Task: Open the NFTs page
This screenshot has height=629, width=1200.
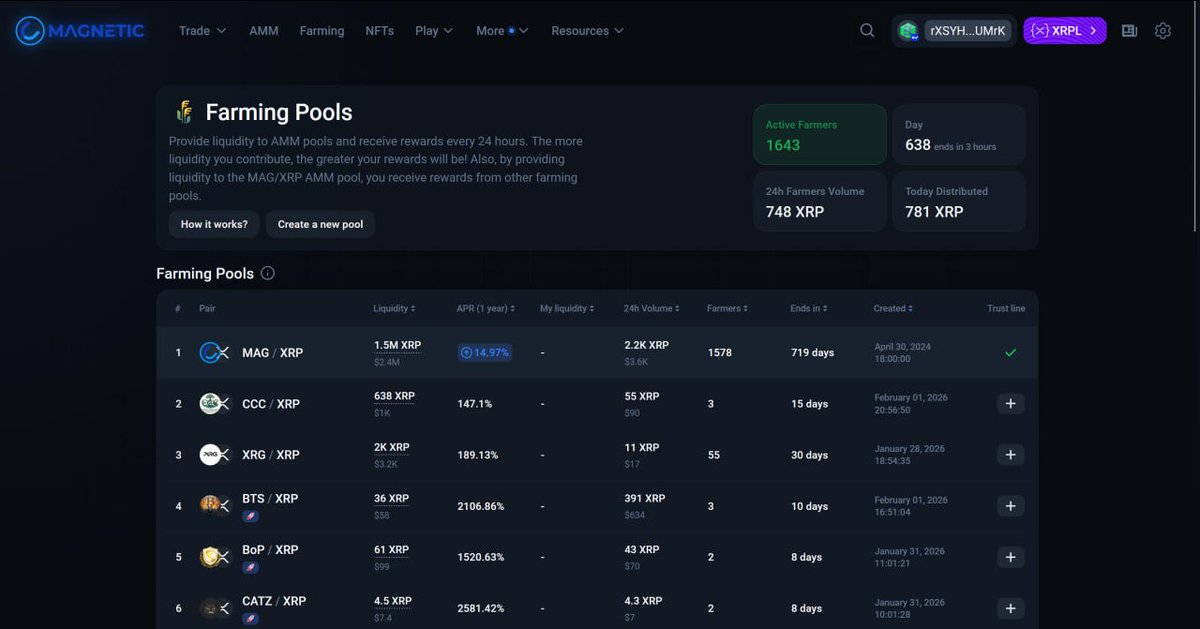Action: pyautogui.click(x=380, y=31)
